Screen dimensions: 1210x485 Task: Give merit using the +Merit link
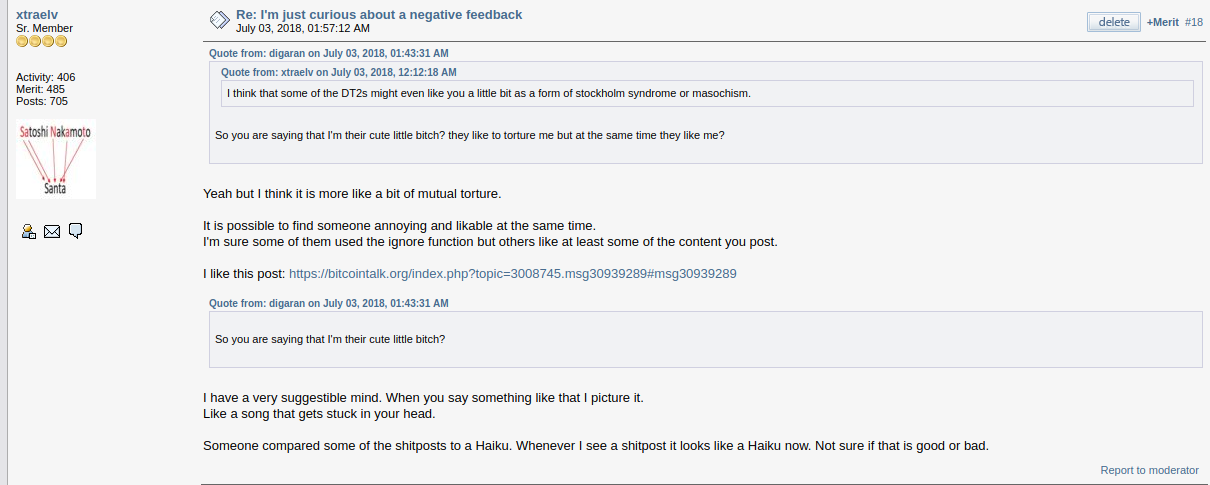click(x=1163, y=22)
